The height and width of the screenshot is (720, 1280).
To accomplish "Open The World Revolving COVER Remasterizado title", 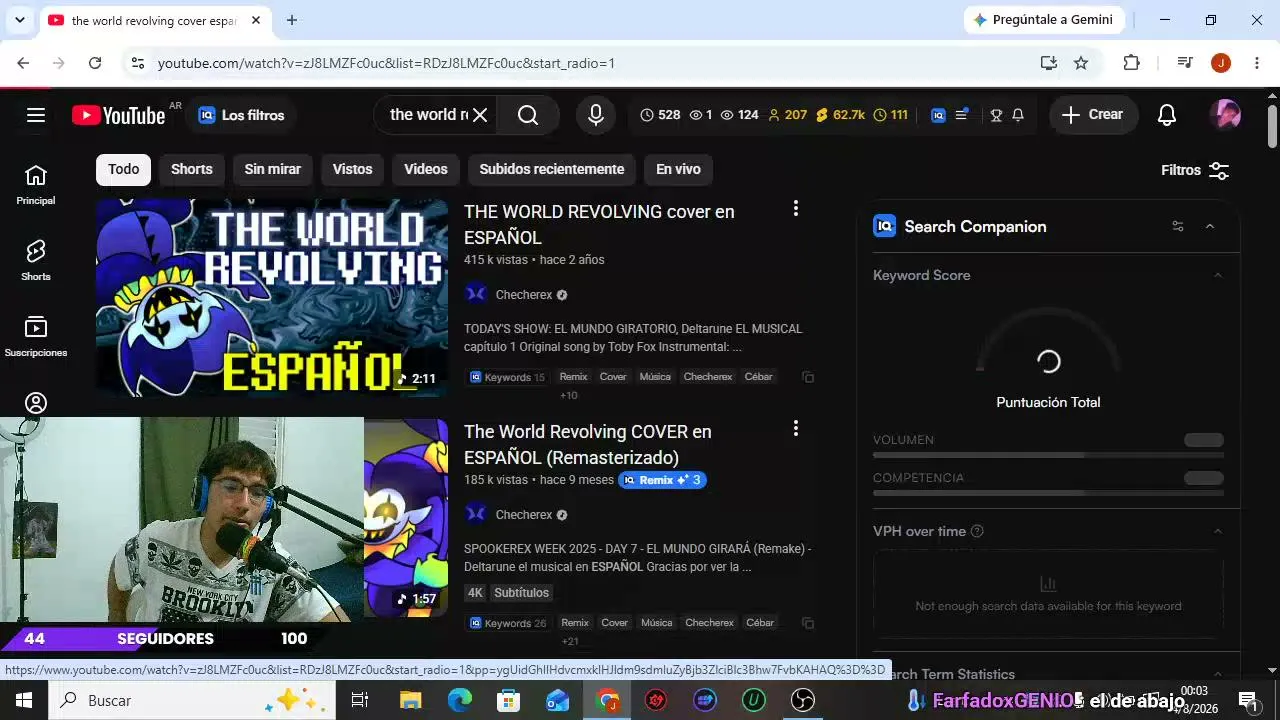I will tap(588, 445).
